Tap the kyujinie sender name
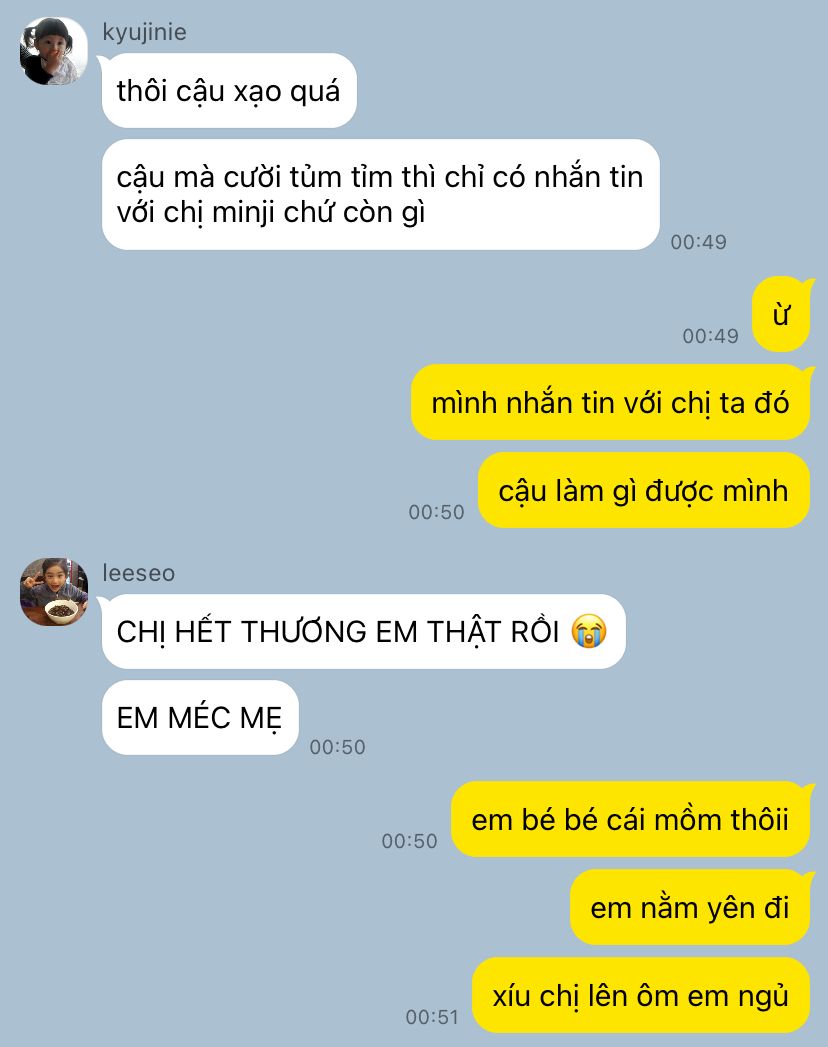The width and height of the screenshot is (828, 1047). tap(144, 32)
